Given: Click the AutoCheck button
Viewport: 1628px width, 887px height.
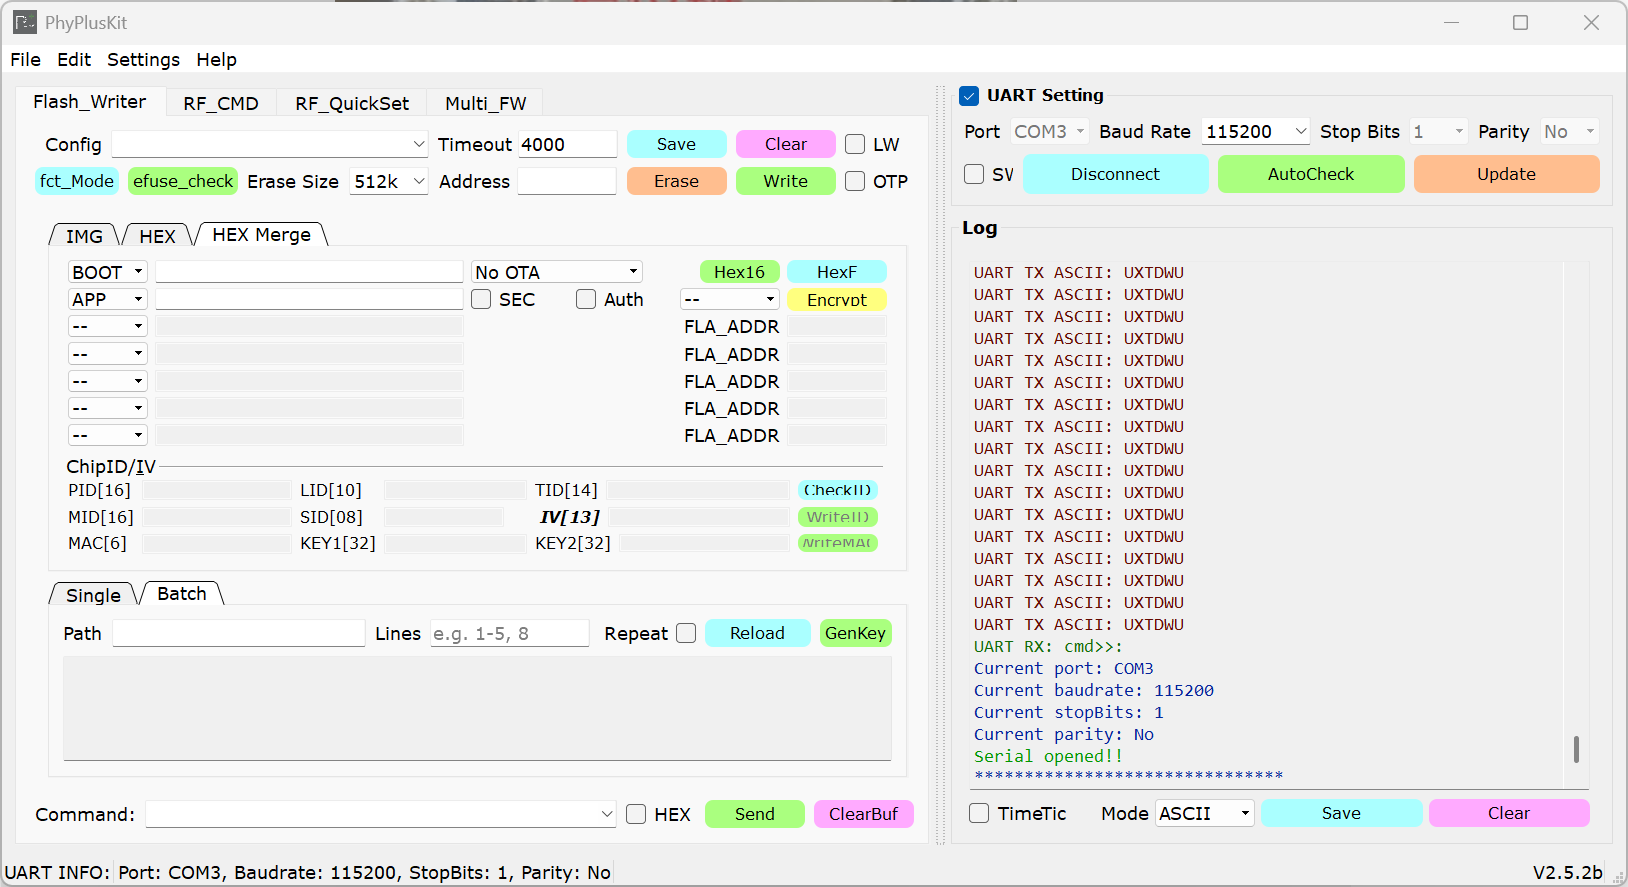Looking at the screenshot, I should coord(1311,174).
